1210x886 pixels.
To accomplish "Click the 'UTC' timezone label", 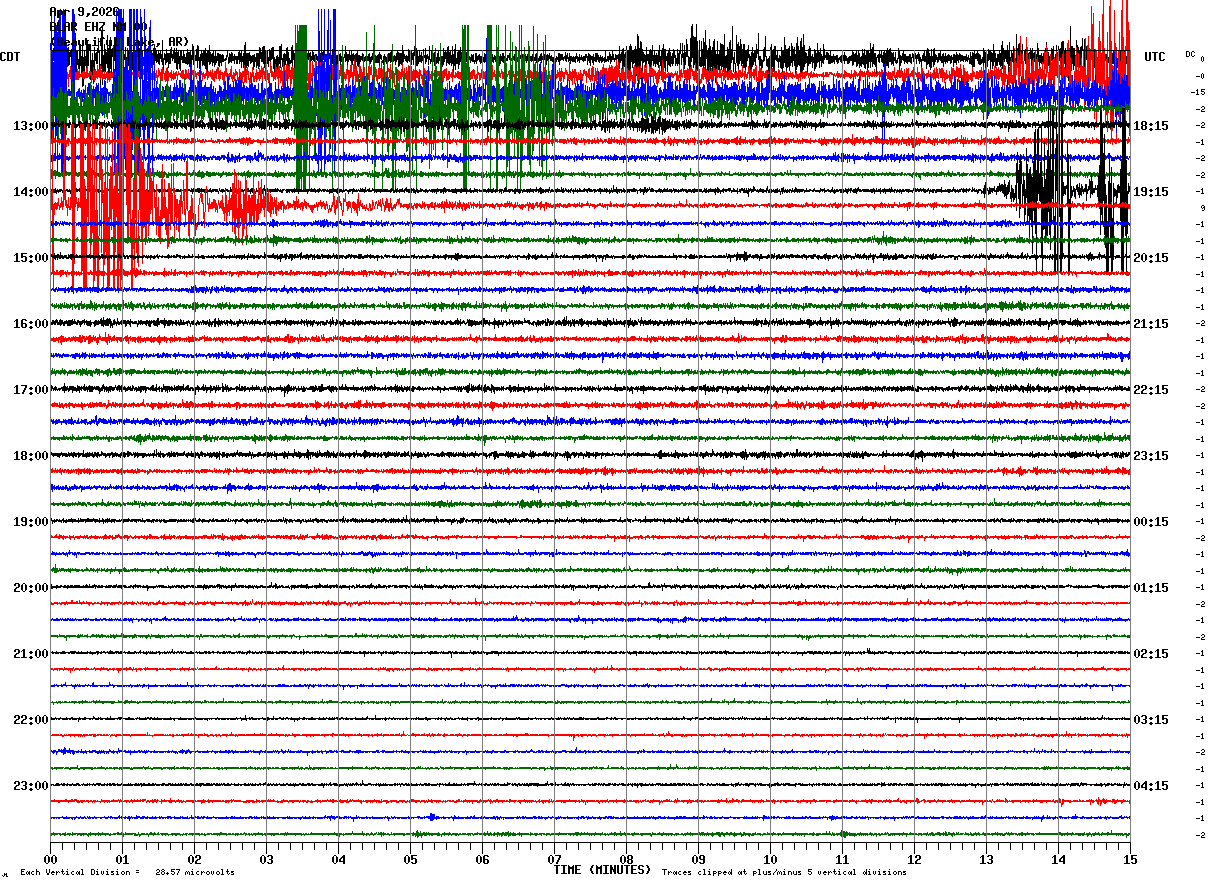I will (1155, 57).
